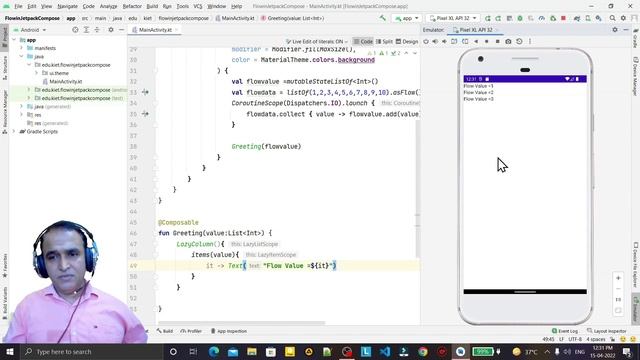Expand the manifests folder

[x=22, y=48]
